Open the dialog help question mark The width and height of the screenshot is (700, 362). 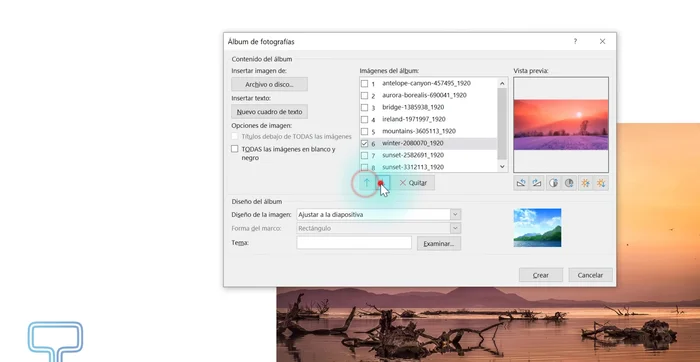tap(575, 42)
